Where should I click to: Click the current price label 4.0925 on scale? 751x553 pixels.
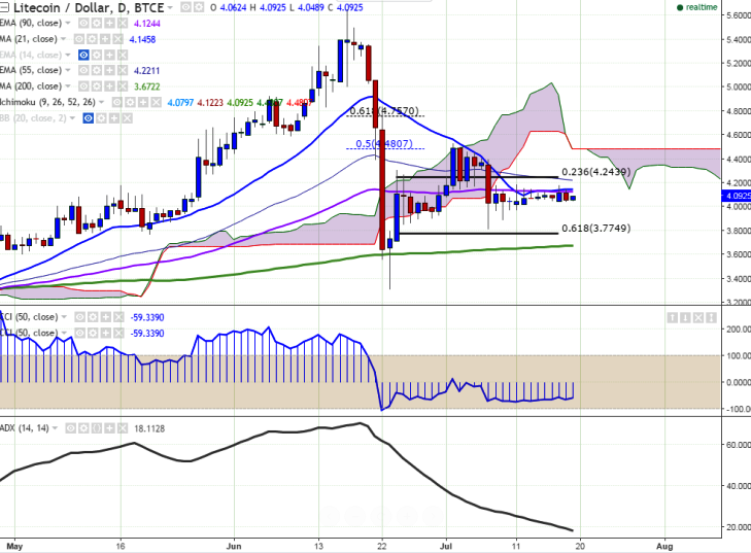(736, 196)
